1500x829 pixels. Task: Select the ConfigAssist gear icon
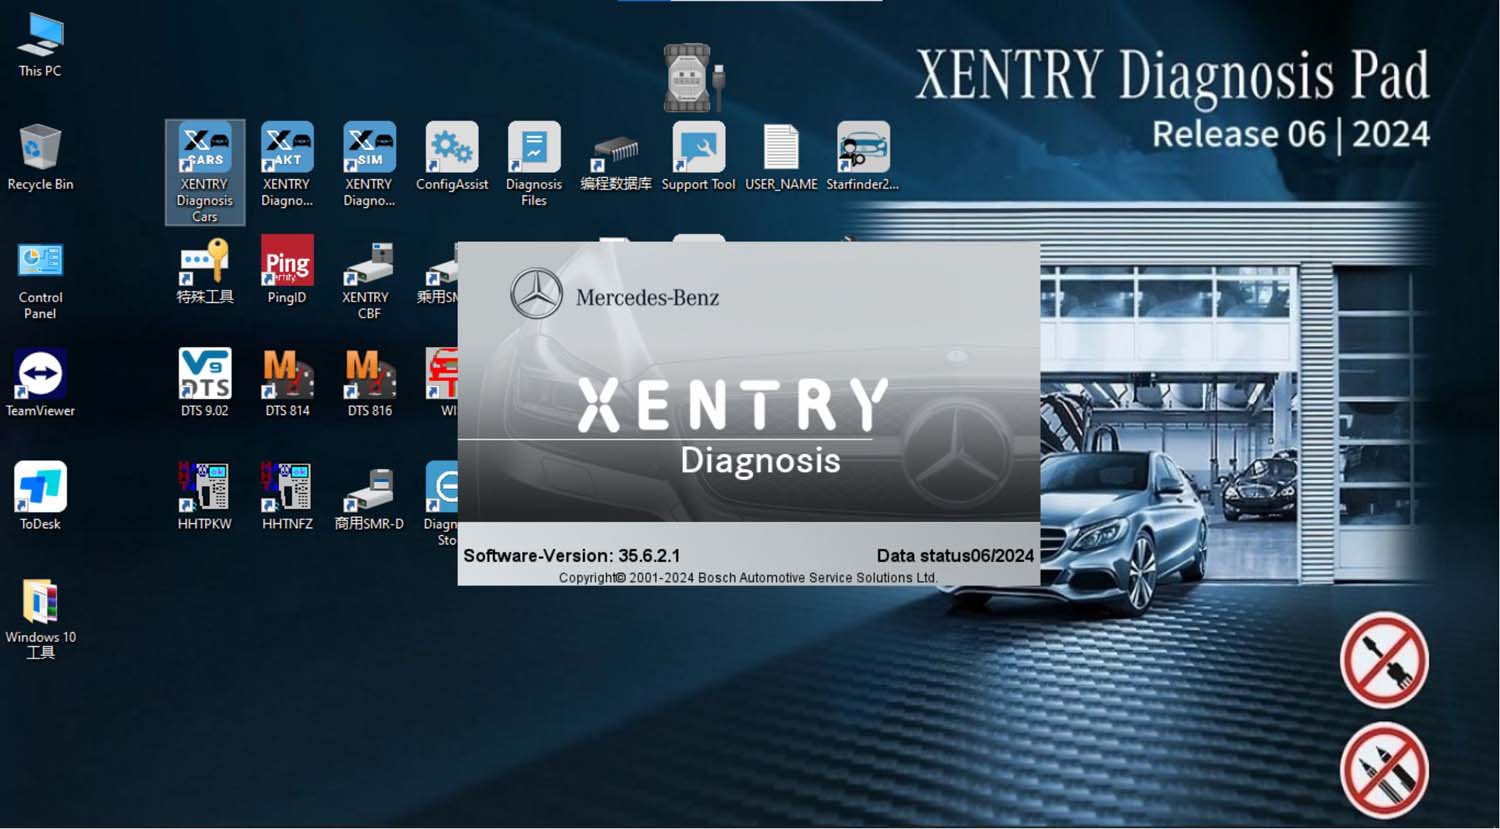click(x=451, y=150)
